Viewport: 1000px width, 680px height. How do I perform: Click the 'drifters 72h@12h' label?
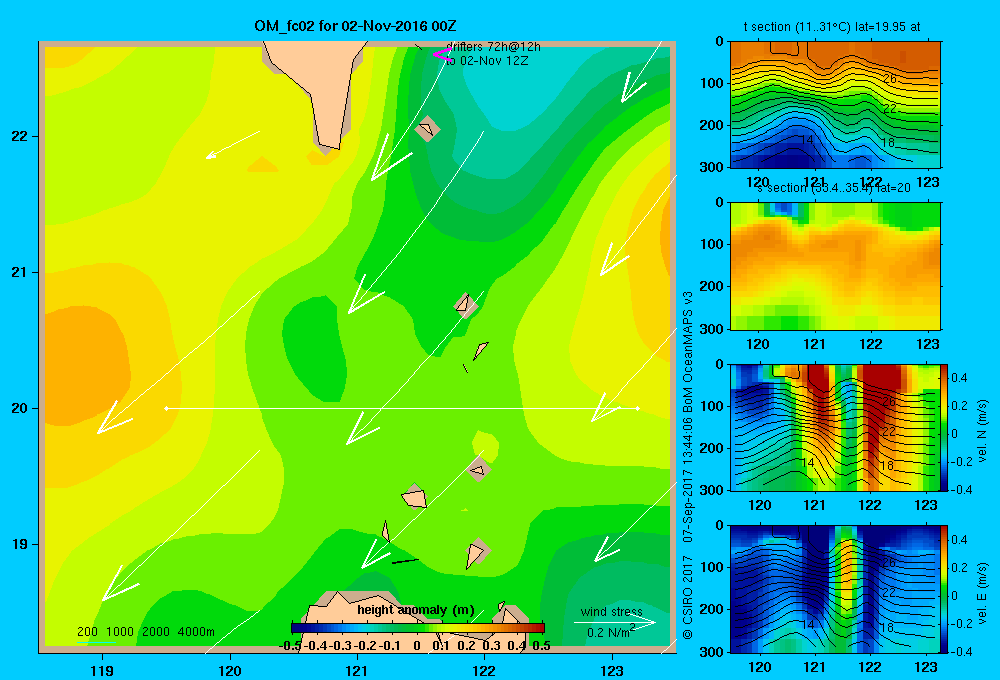coord(494,47)
